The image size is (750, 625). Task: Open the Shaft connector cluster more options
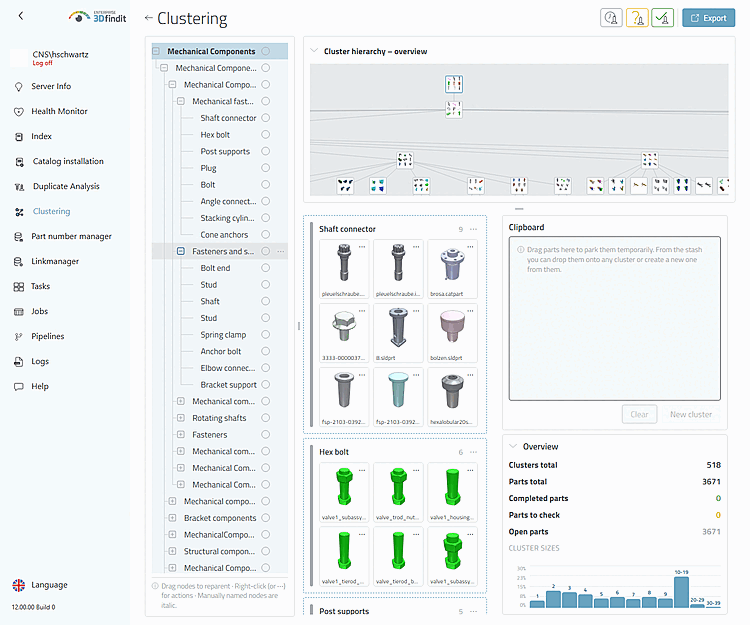click(x=474, y=230)
